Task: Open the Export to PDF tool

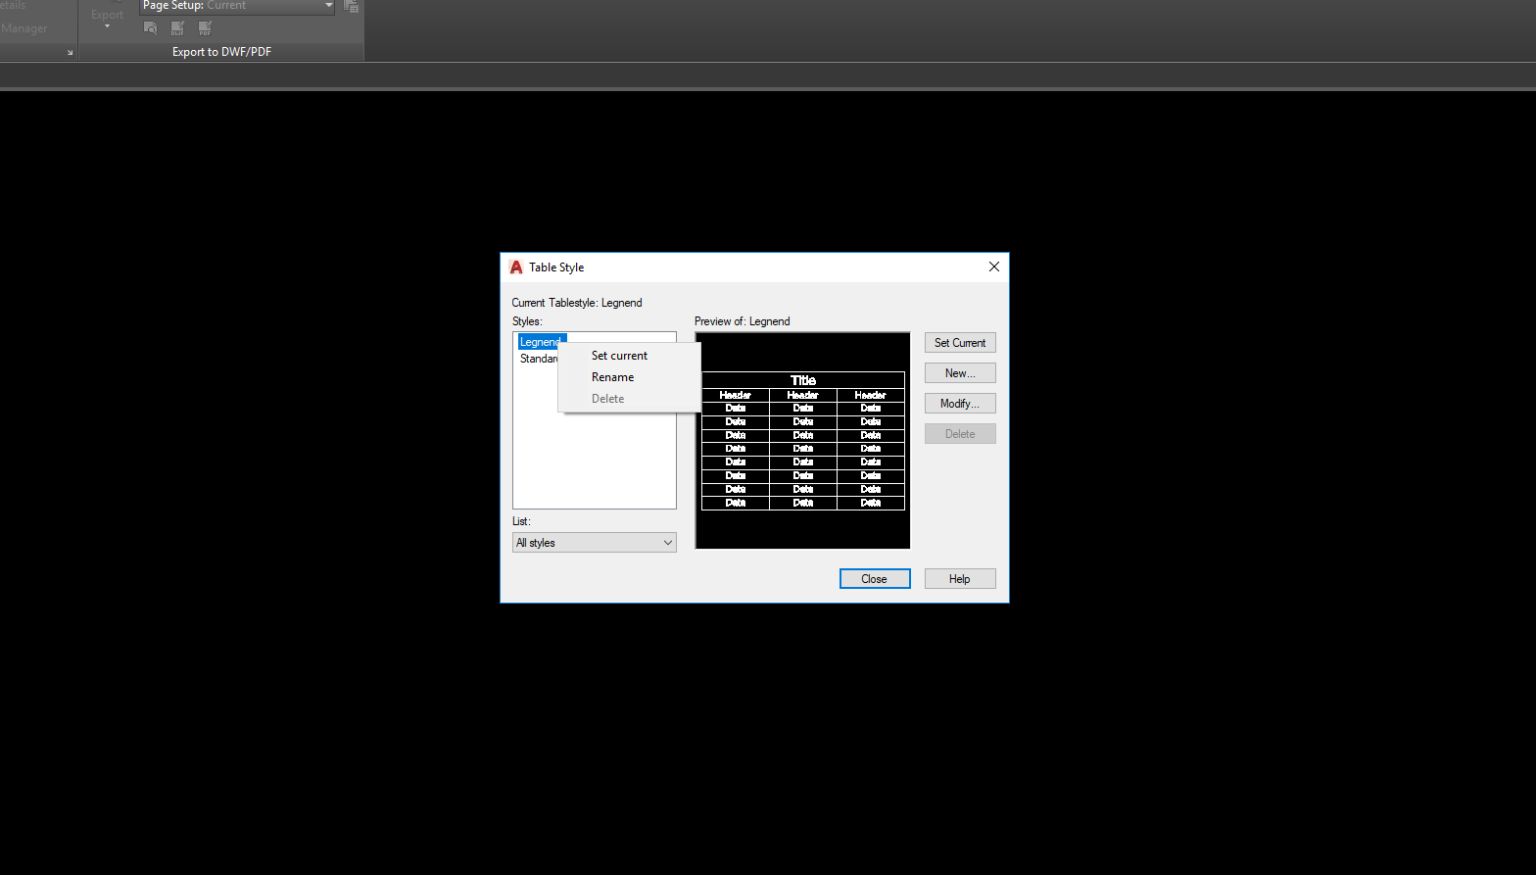Action: (203, 28)
